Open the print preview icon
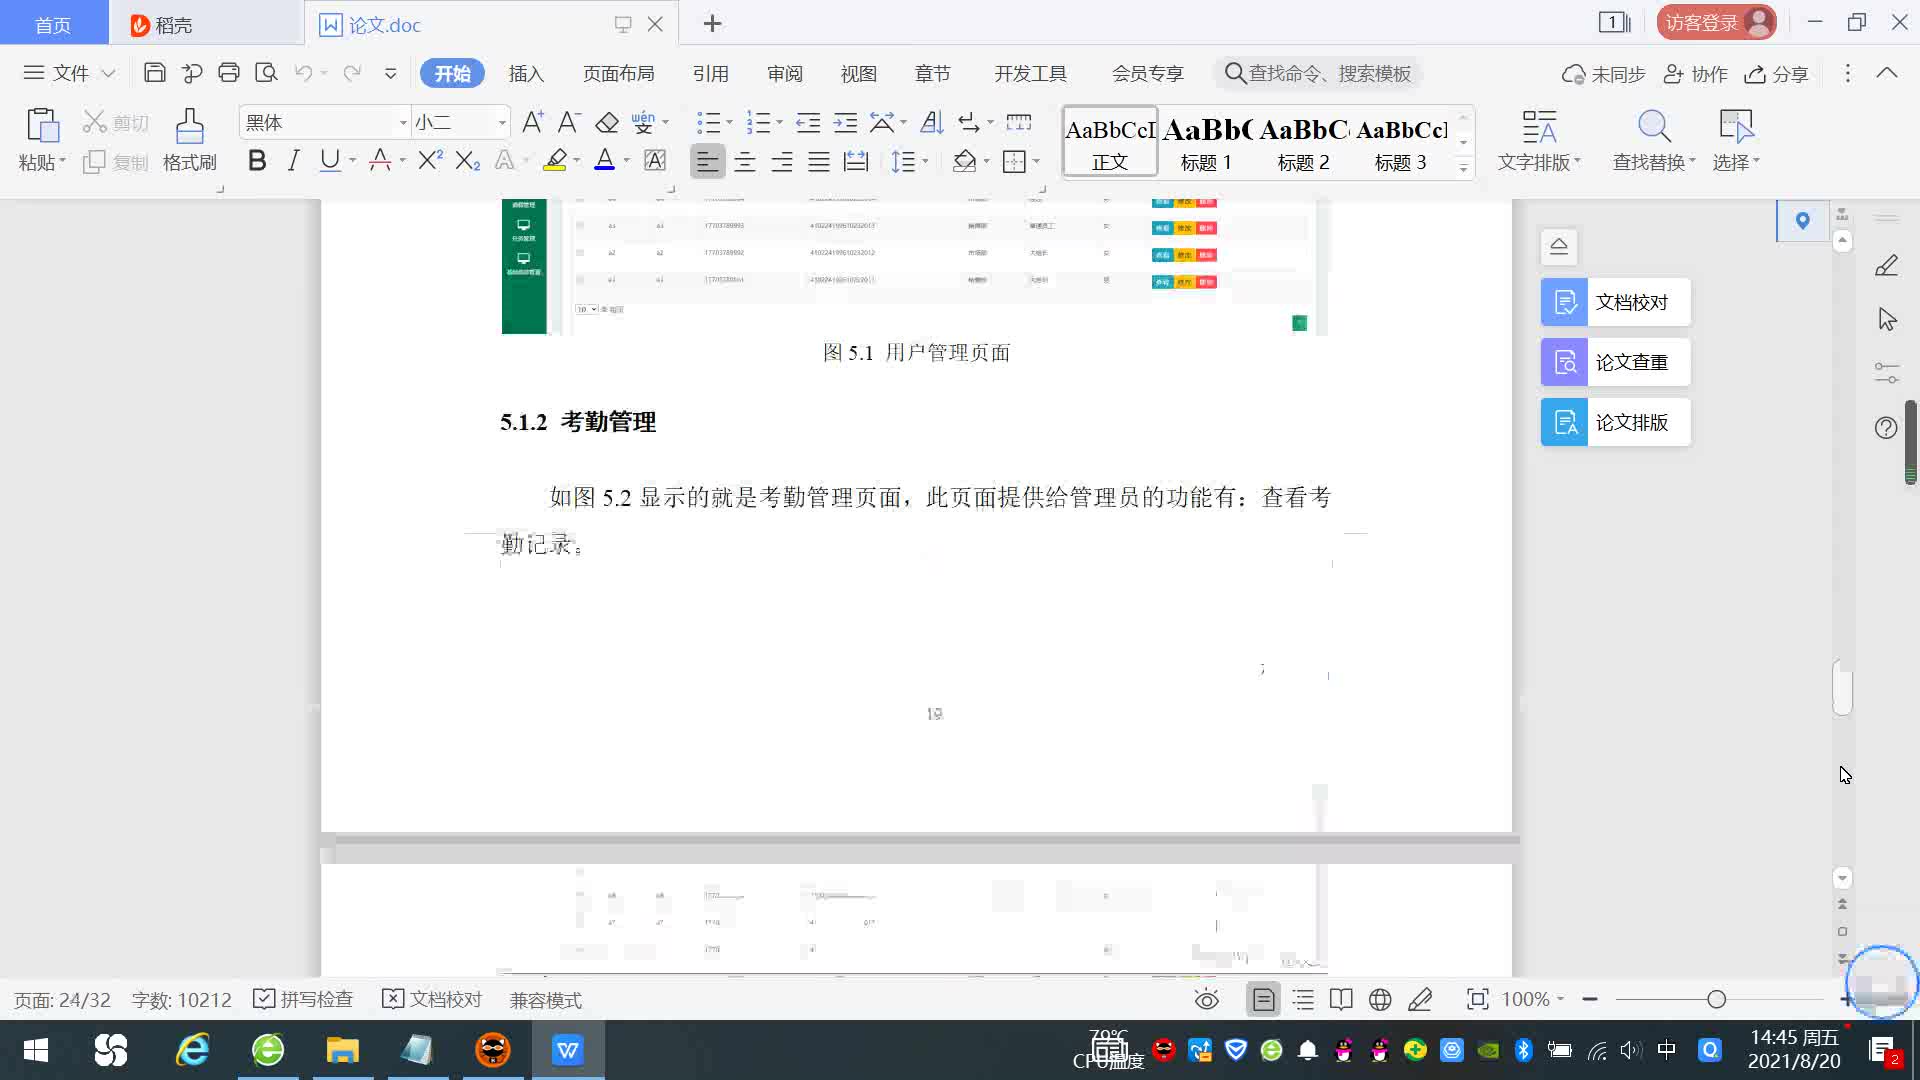1920x1080 pixels. click(x=266, y=73)
